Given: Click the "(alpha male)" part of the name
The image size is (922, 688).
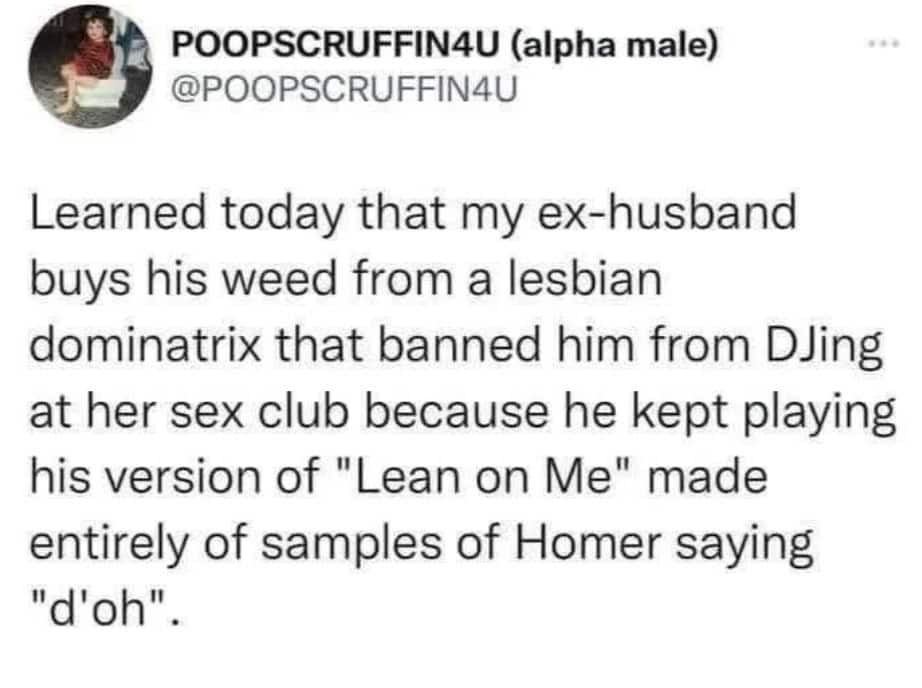Looking at the screenshot, I should click(614, 47).
